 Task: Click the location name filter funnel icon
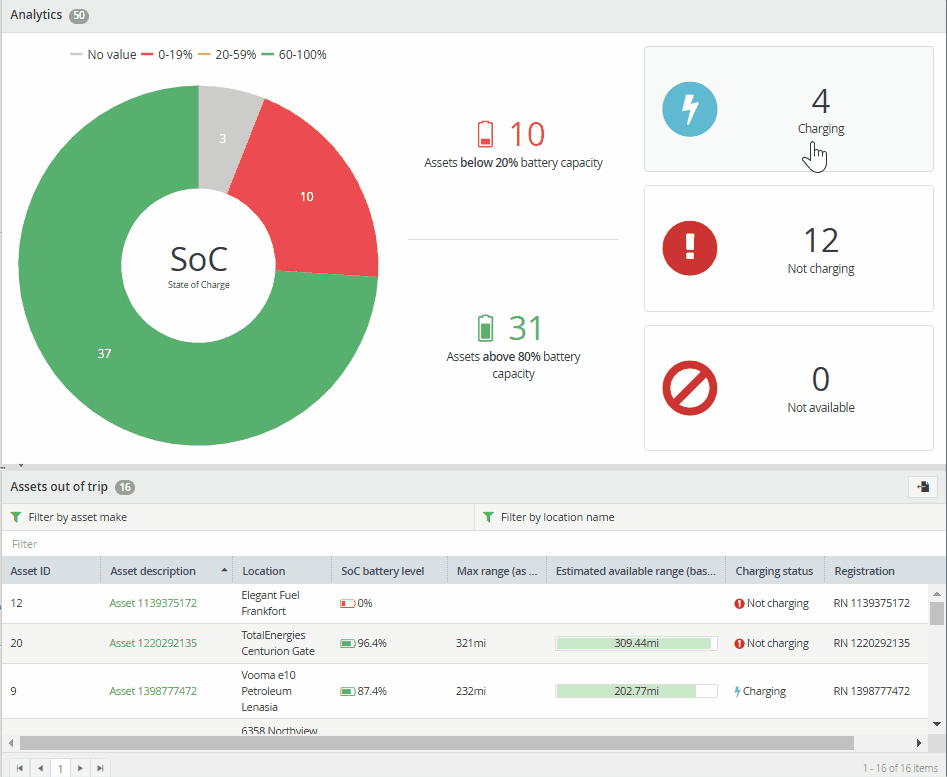489,517
